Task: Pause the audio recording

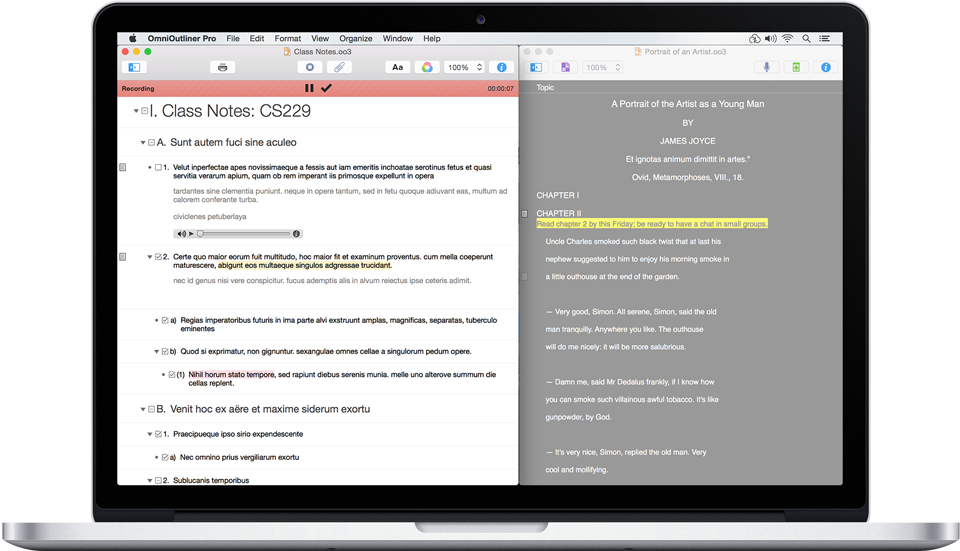Action: 309,88
